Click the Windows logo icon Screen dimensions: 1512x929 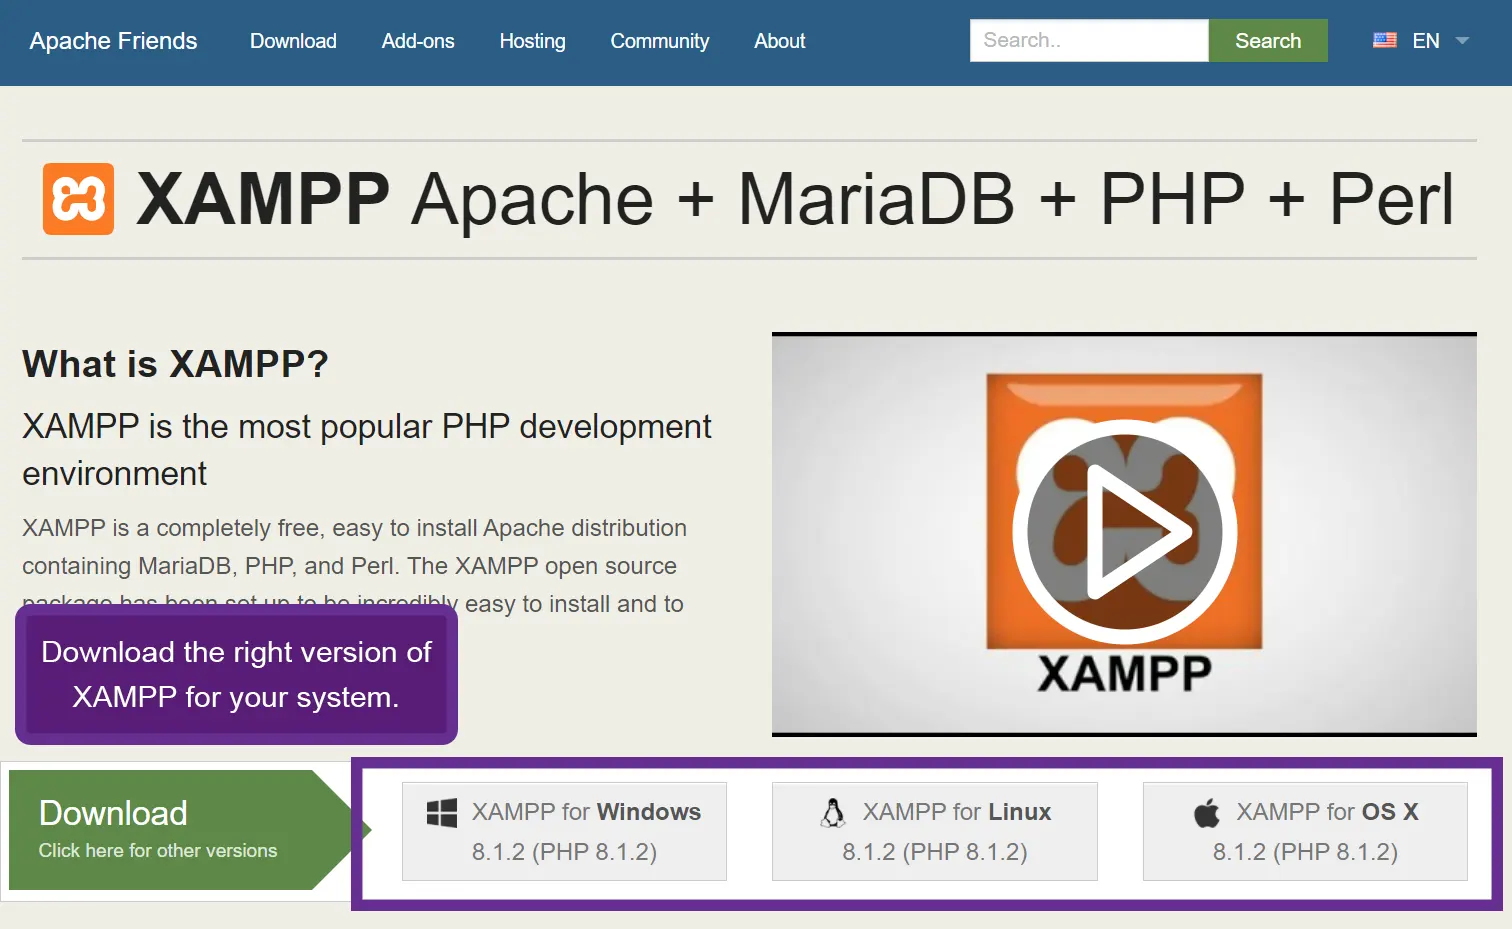(x=441, y=813)
